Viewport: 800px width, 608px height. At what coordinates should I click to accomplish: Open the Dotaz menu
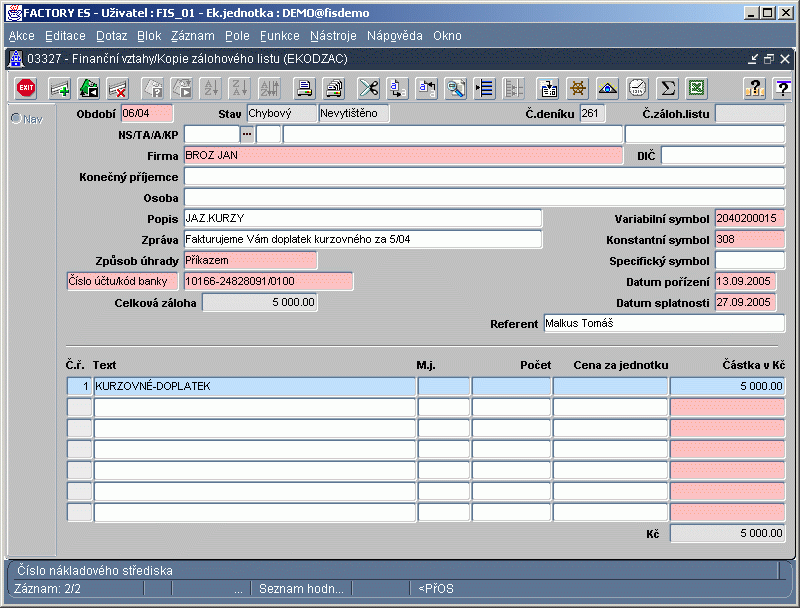[x=112, y=36]
